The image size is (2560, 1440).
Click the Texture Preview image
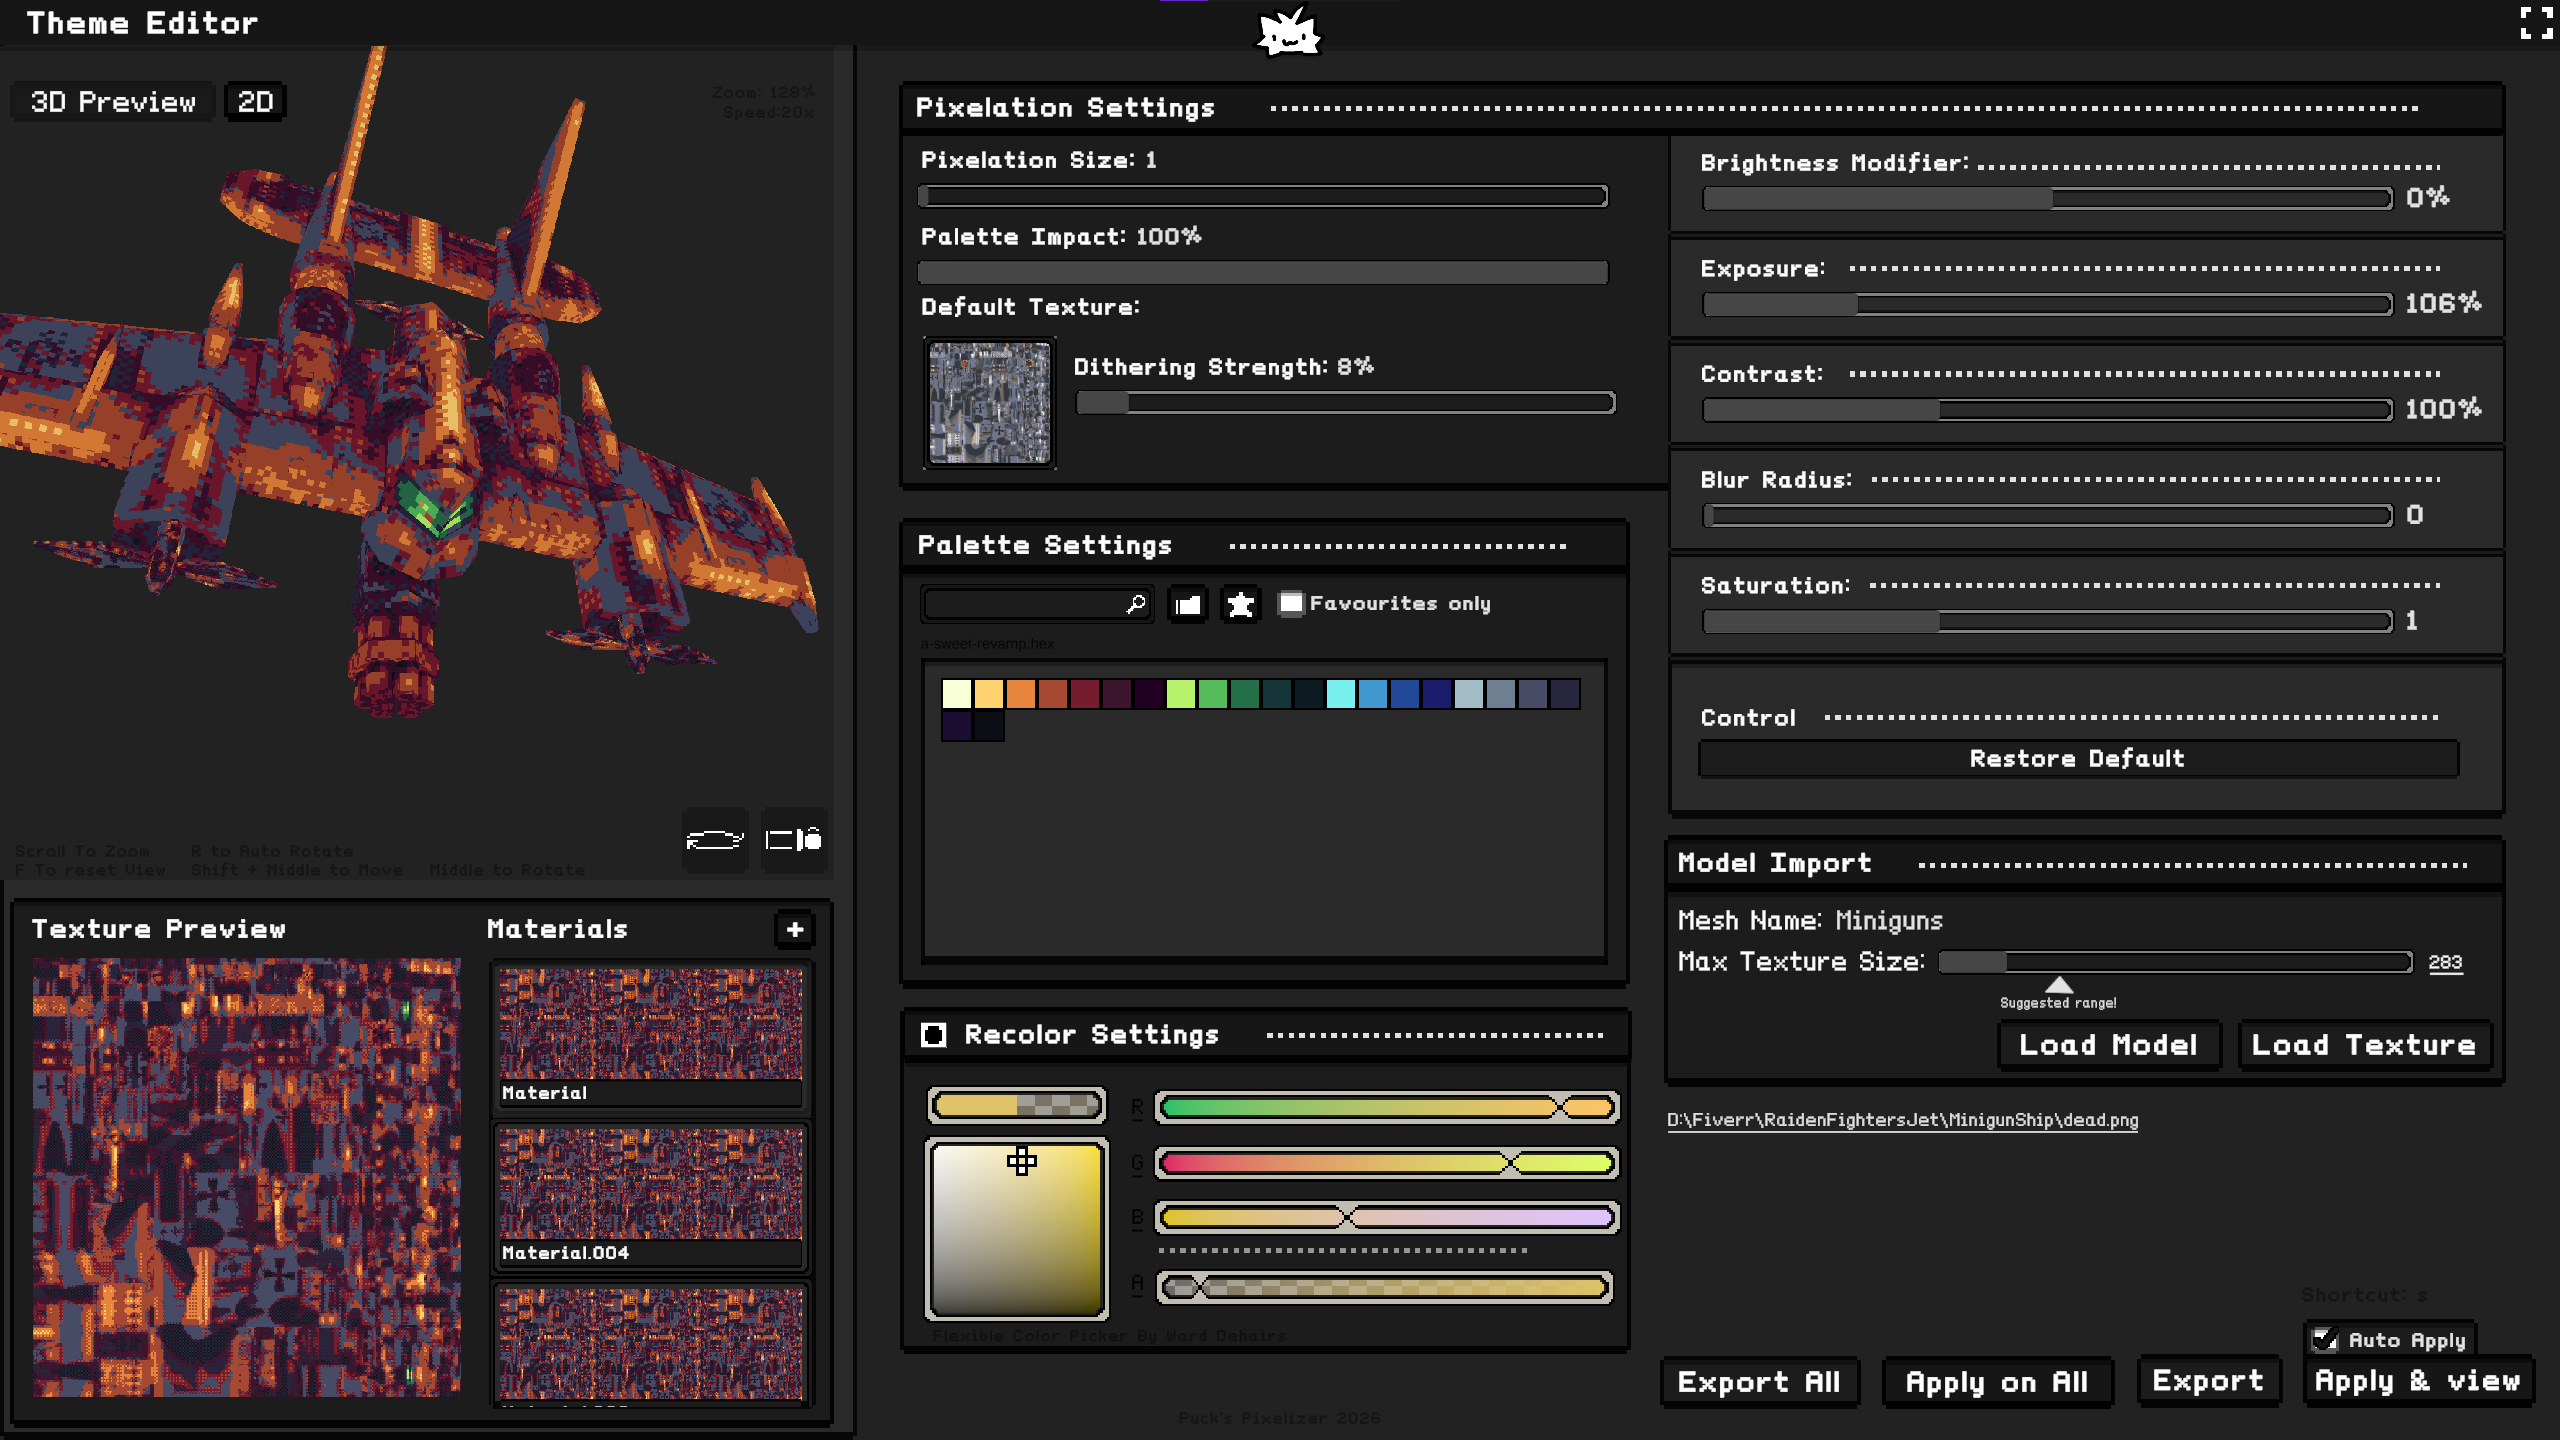[x=247, y=1177]
